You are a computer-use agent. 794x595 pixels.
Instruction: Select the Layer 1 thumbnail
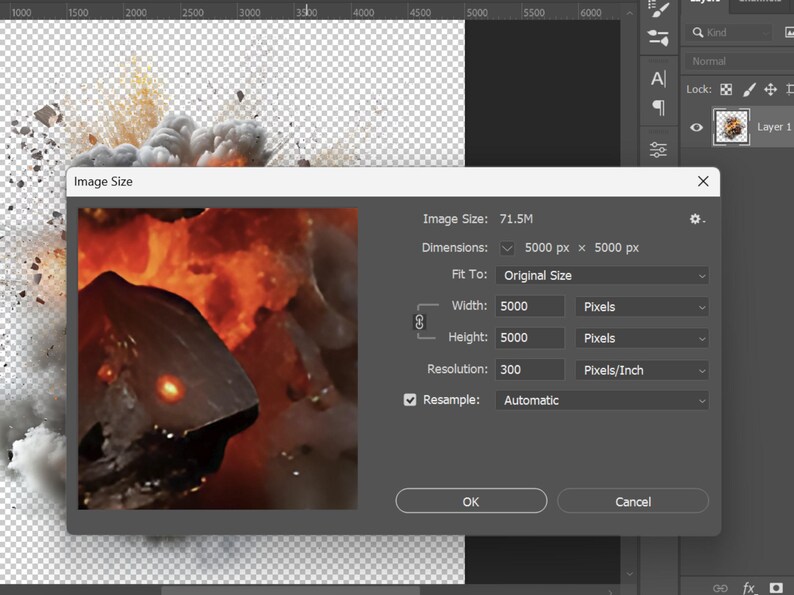[731, 127]
